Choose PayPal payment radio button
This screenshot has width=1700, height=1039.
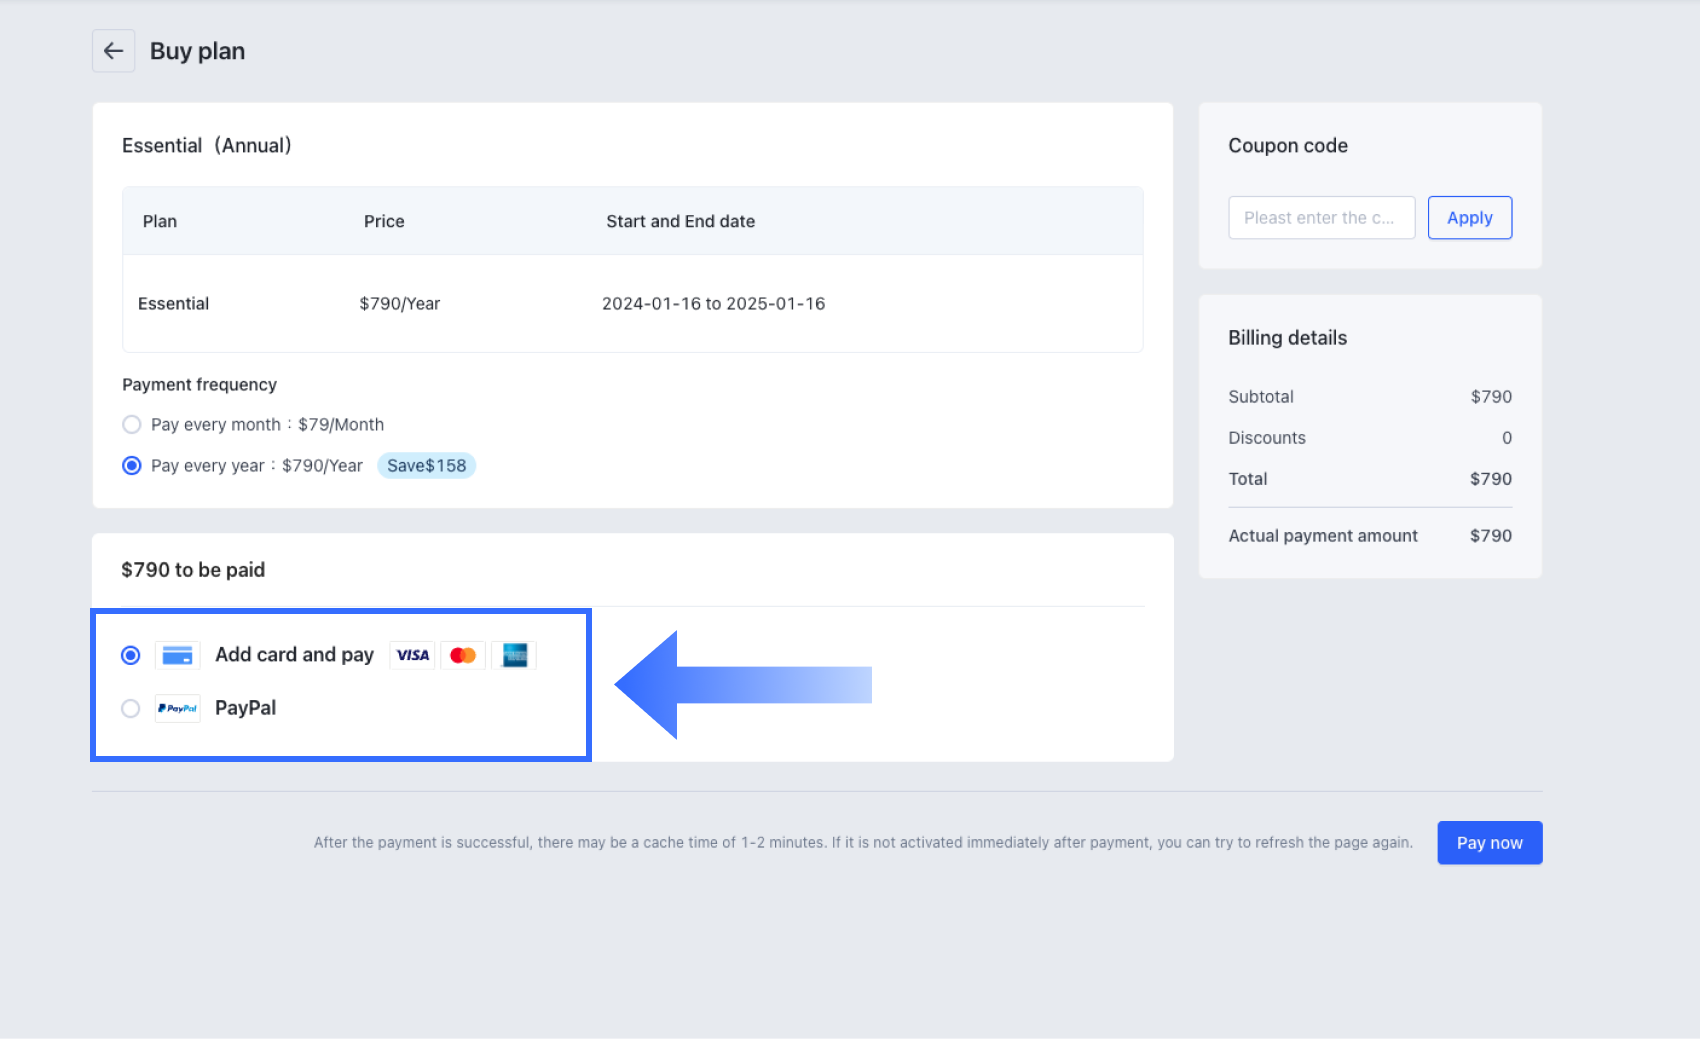pos(131,708)
